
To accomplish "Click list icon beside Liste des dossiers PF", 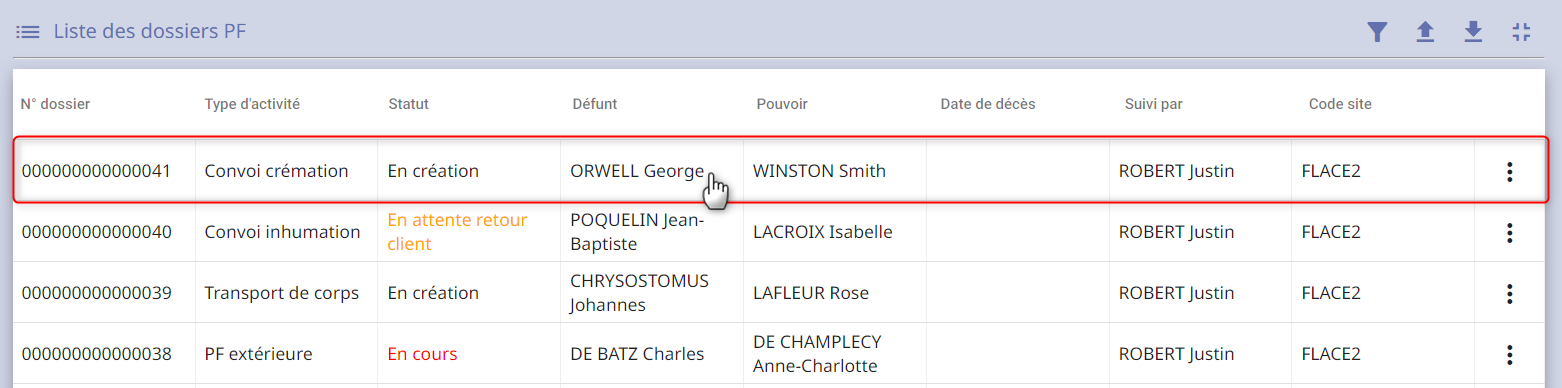I will (x=28, y=32).
